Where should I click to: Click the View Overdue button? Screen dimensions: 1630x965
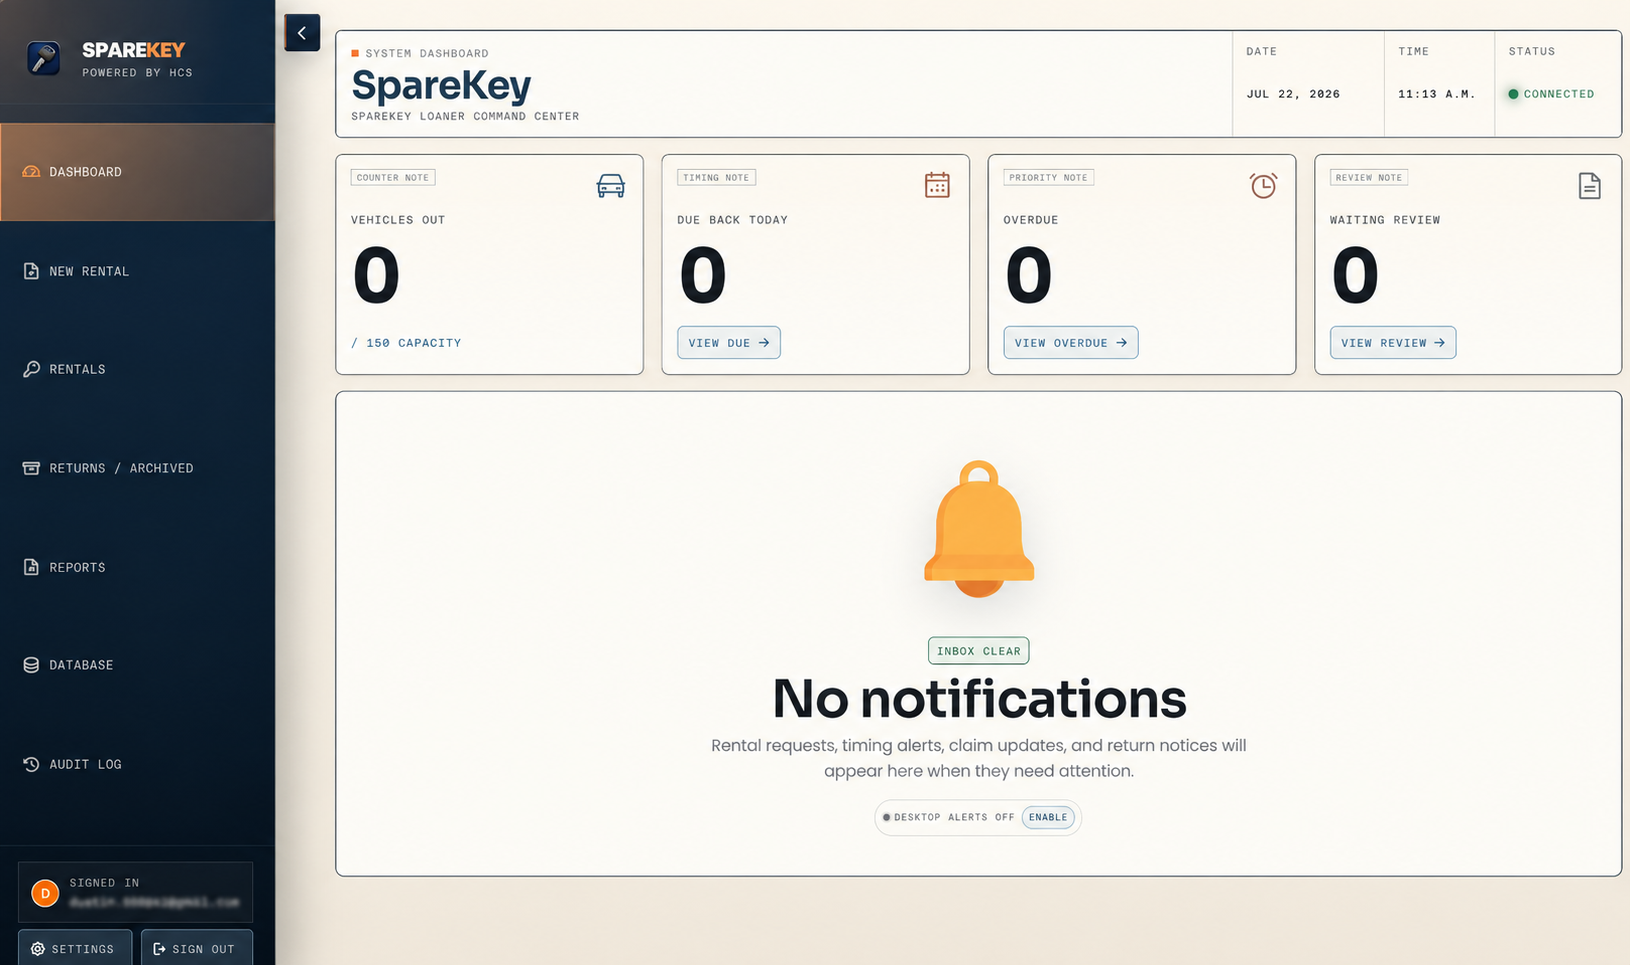point(1071,343)
